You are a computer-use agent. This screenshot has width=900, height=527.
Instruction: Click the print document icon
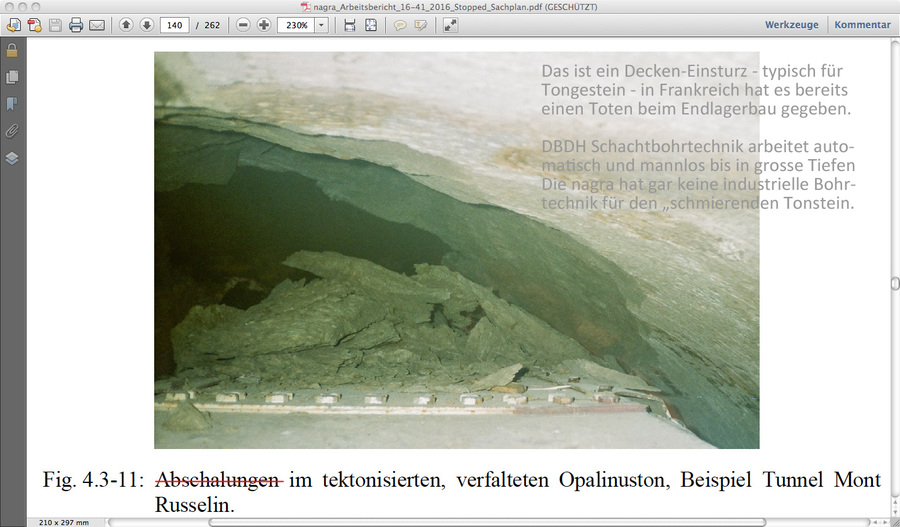click(x=76, y=25)
